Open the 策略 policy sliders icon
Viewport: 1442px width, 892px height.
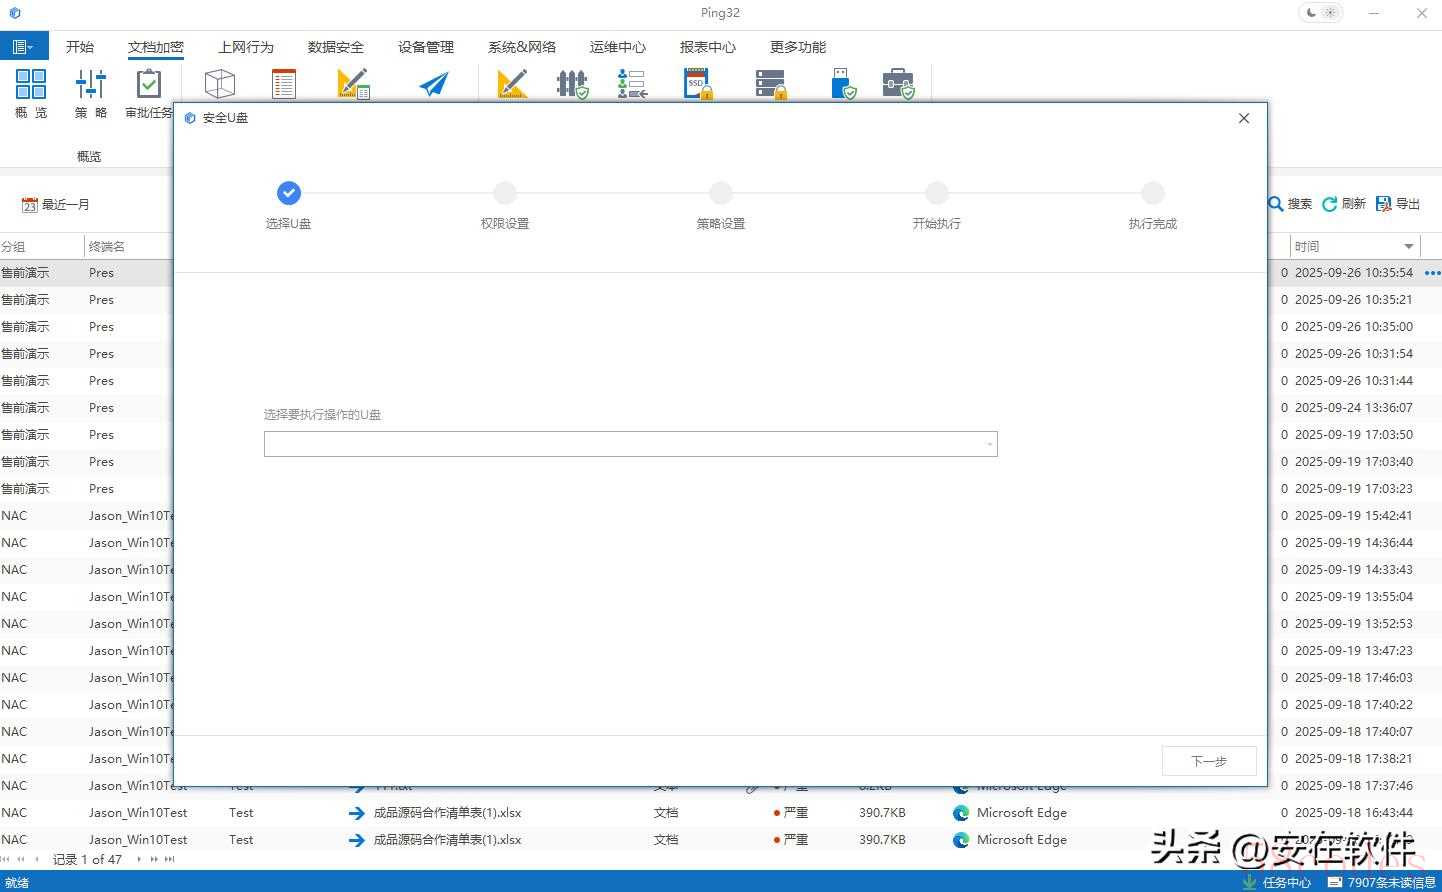pos(90,84)
